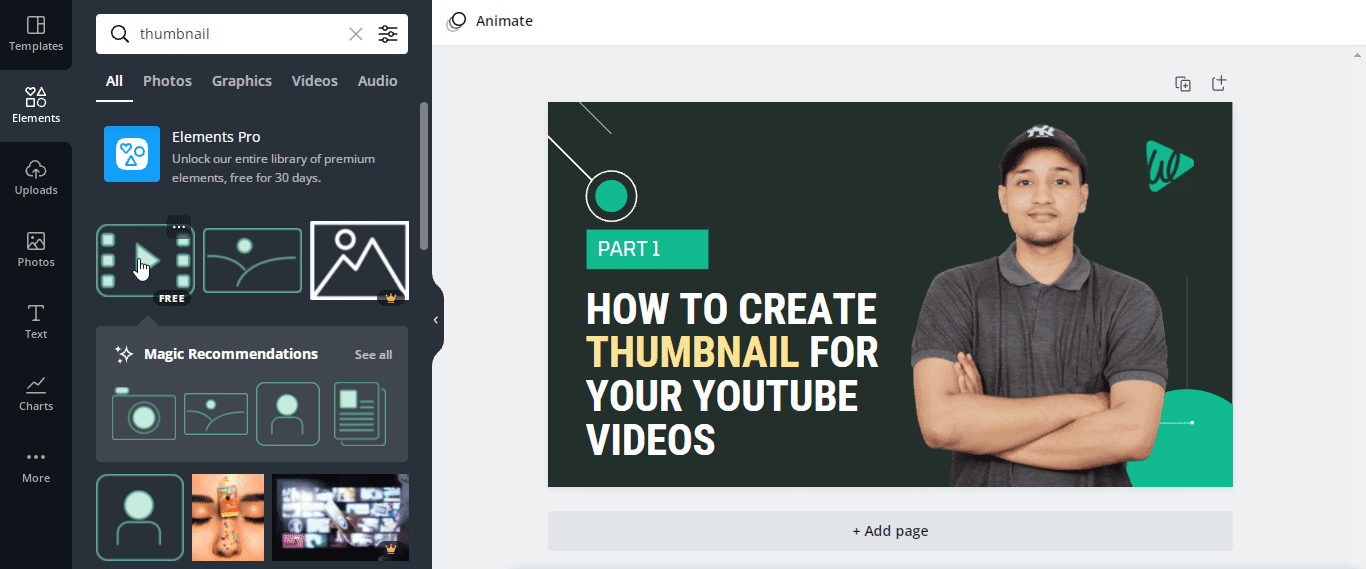Image resolution: width=1366 pixels, height=569 pixels.
Task: Open the Photos sidebar tab
Action: coord(36,250)
